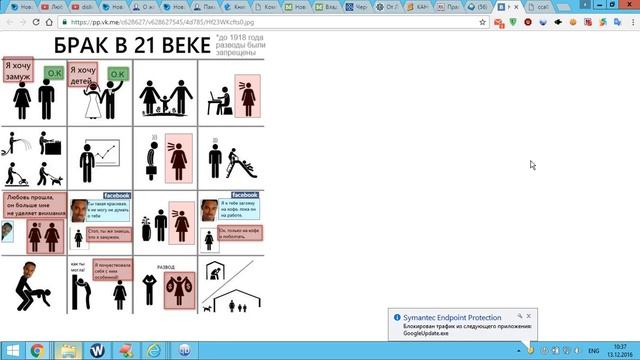This screenshot has height=360, width=640.
Task: Switch to the 'От Л' gear tab
Action: pyautogui.click(x=387, y=7)
